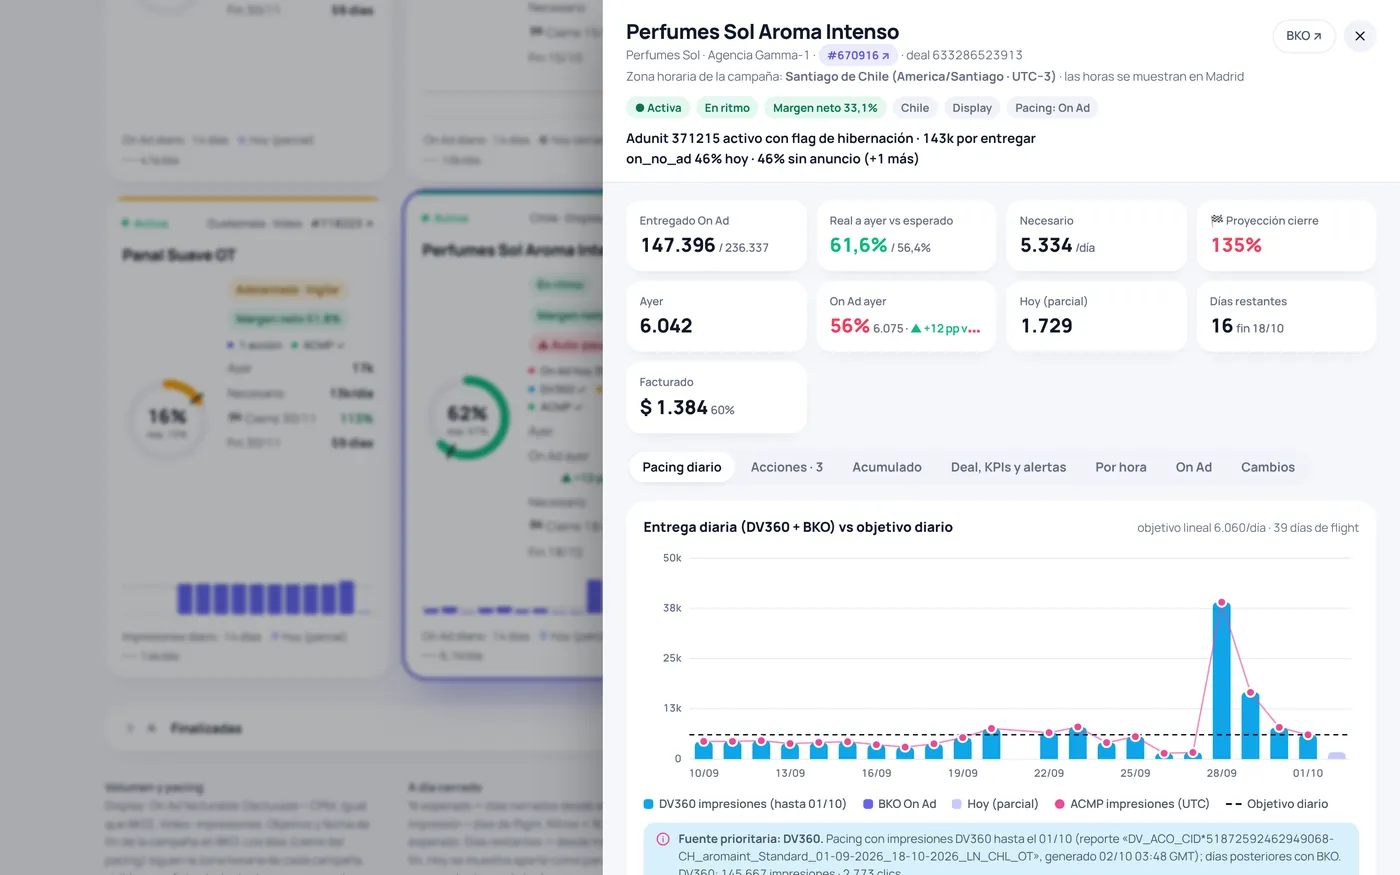Toggle ACMP impresiones (UTC) legend series
Image resolution: width=1400 pixels, height=875 pixels.
(1132, 804)
